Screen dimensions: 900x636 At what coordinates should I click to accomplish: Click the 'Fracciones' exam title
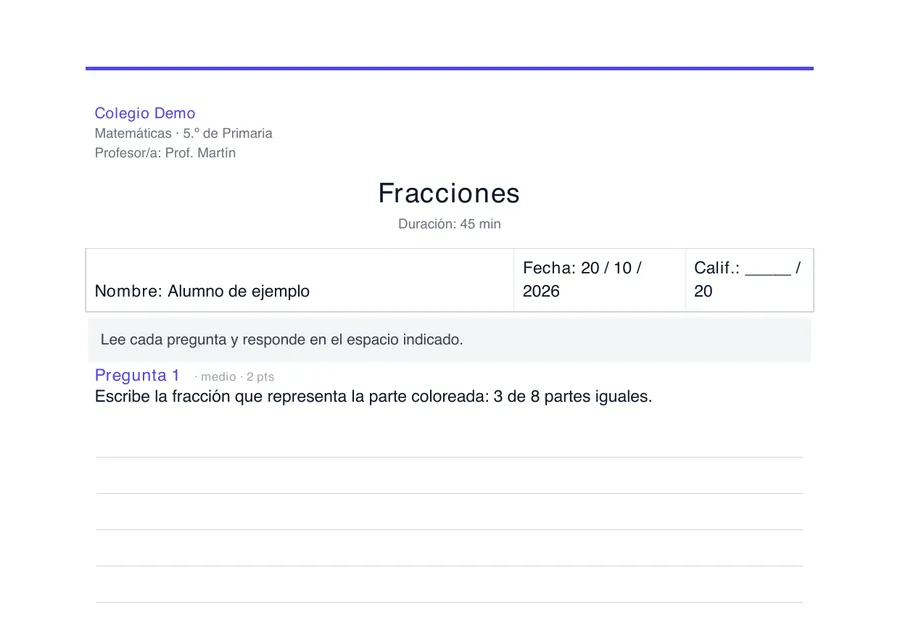click(x=449, y=193)
